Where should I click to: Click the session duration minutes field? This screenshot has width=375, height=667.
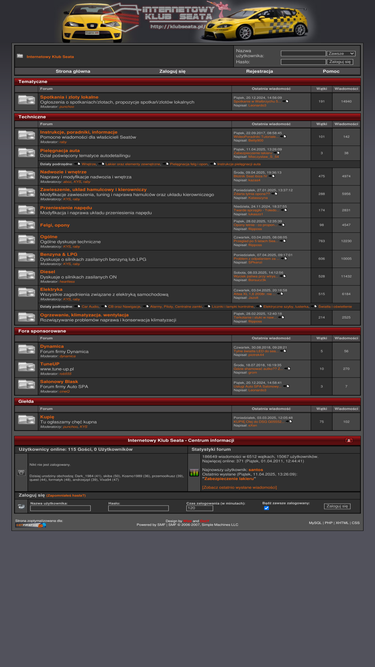pos(199,508)
